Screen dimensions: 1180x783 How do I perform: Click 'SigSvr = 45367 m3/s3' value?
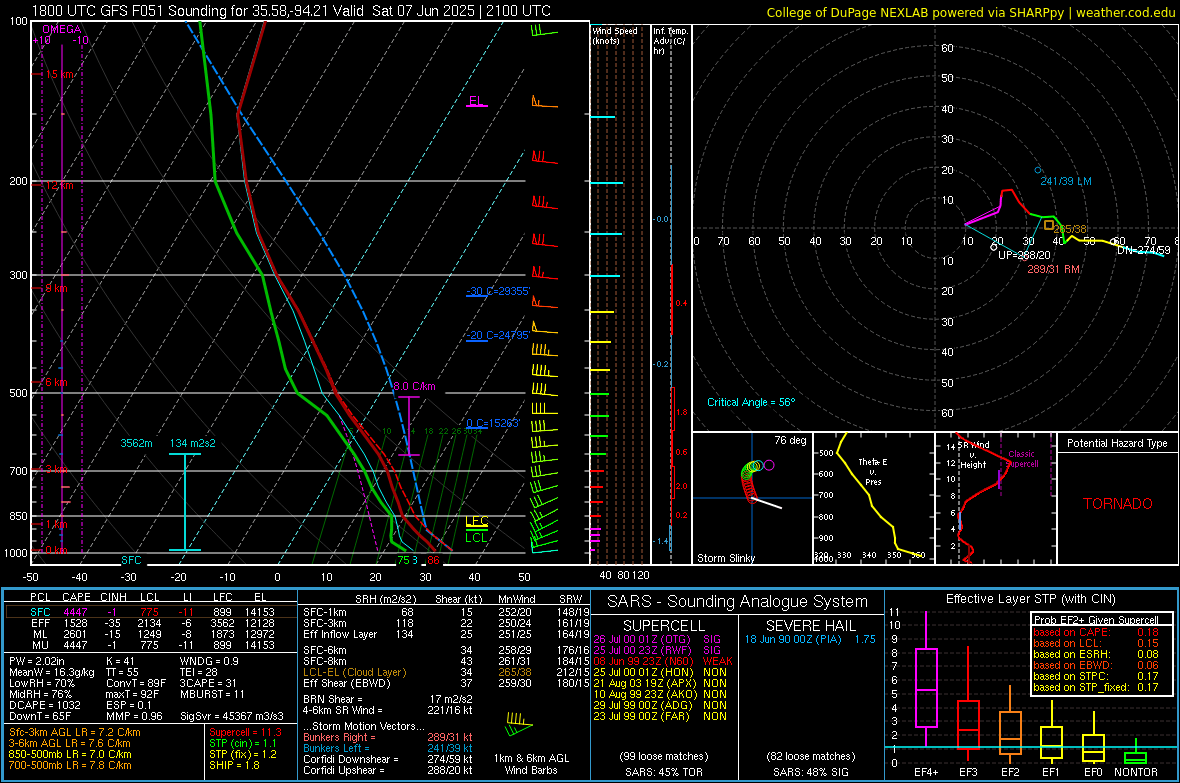[232, 716]
